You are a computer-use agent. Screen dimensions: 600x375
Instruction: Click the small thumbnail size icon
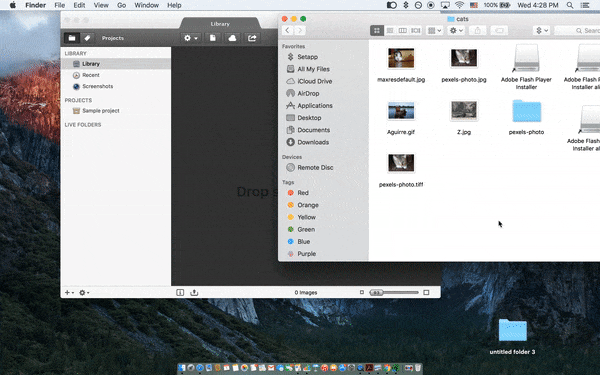pos(362,292)
